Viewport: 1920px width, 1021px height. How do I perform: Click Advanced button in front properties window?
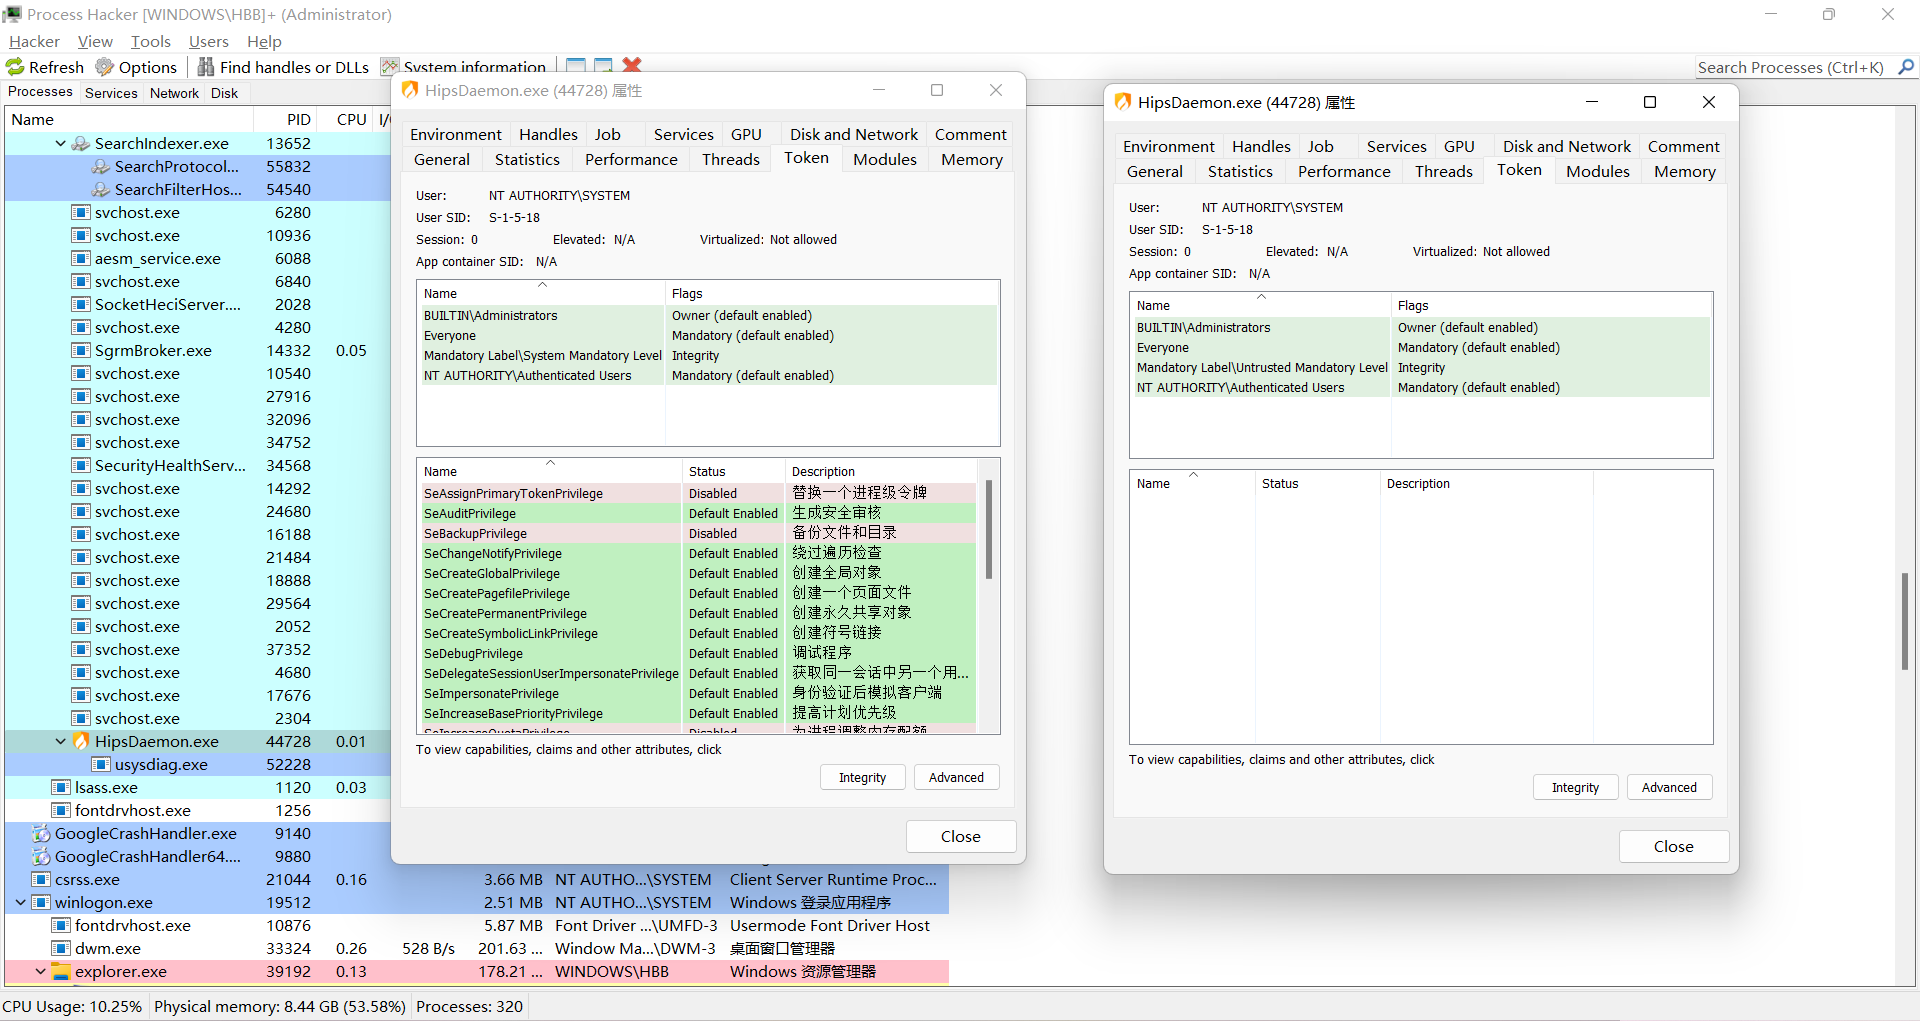(x=1669, y=788)
